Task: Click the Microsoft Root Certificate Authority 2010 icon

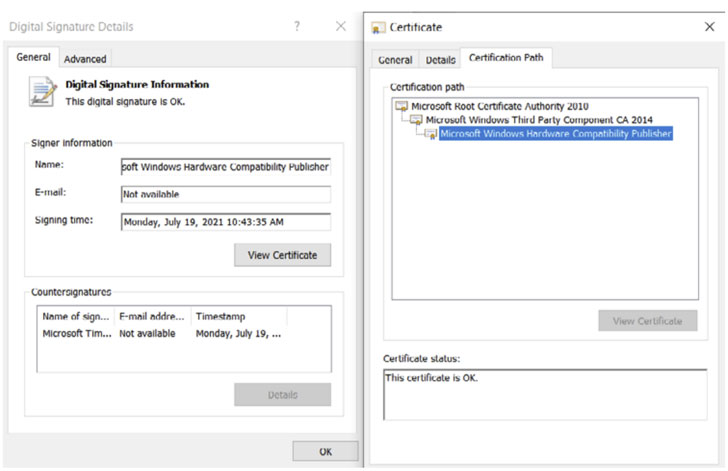Action: (x=401, y=106)
